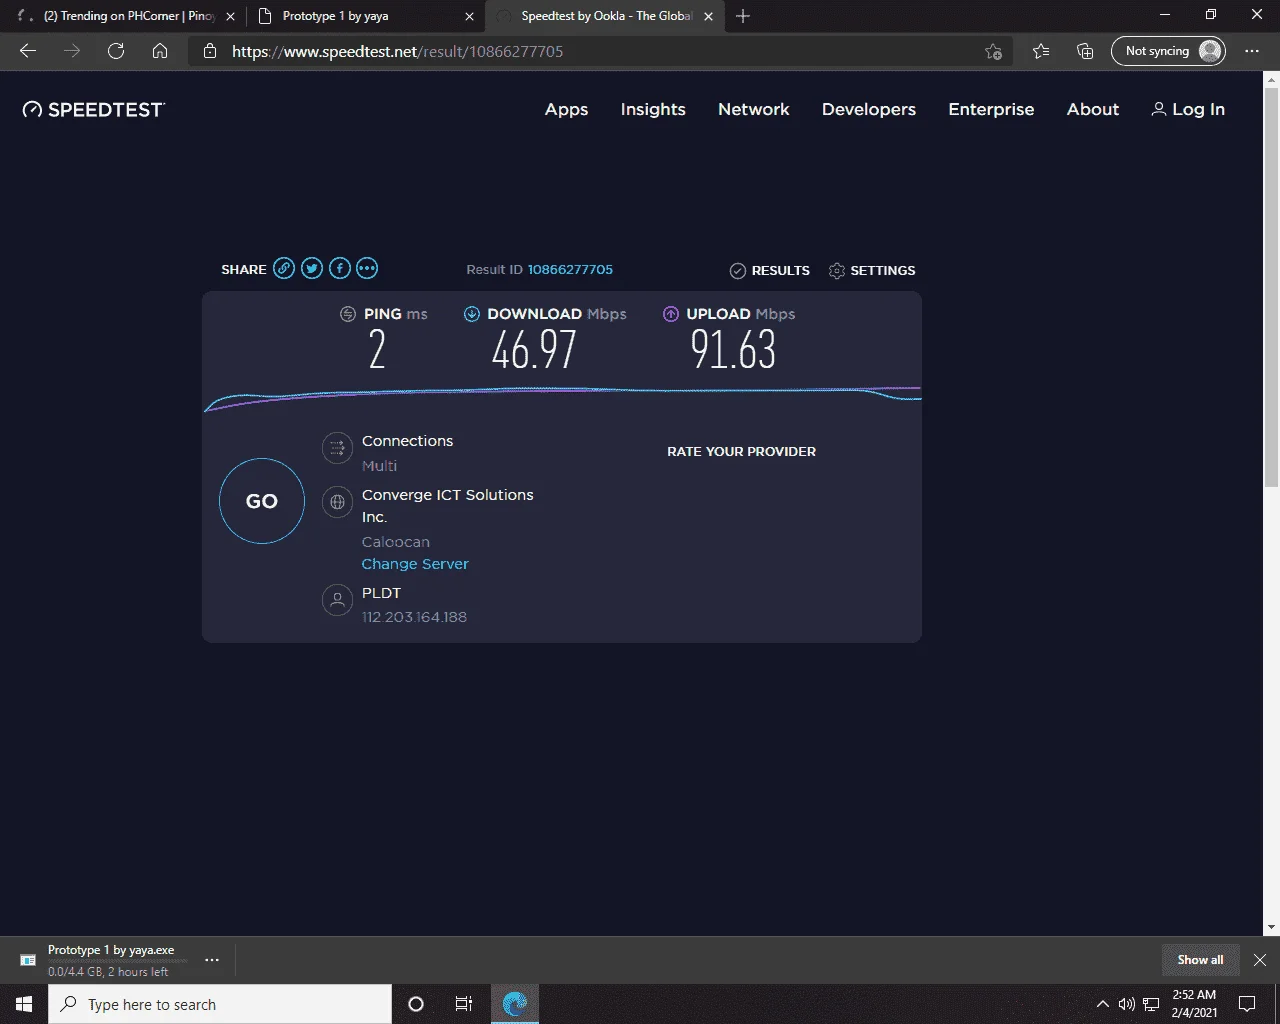Open the SETTINGS page

(x=872, y=270)
